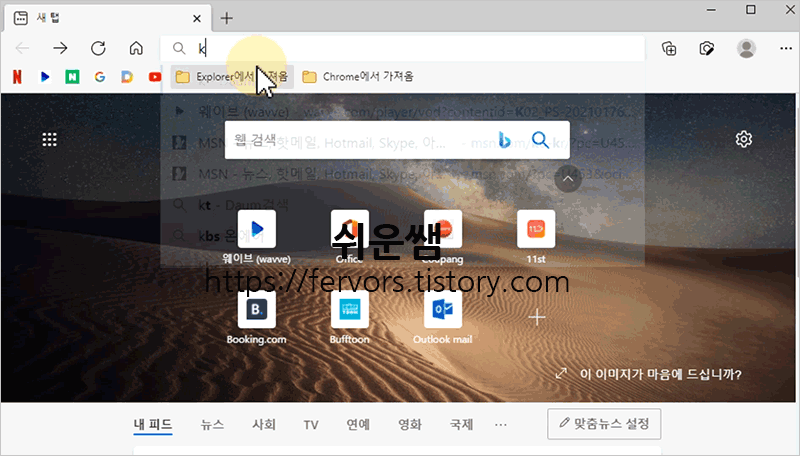
Task: Open the profile avatar menu
Action: pos(746,48)
